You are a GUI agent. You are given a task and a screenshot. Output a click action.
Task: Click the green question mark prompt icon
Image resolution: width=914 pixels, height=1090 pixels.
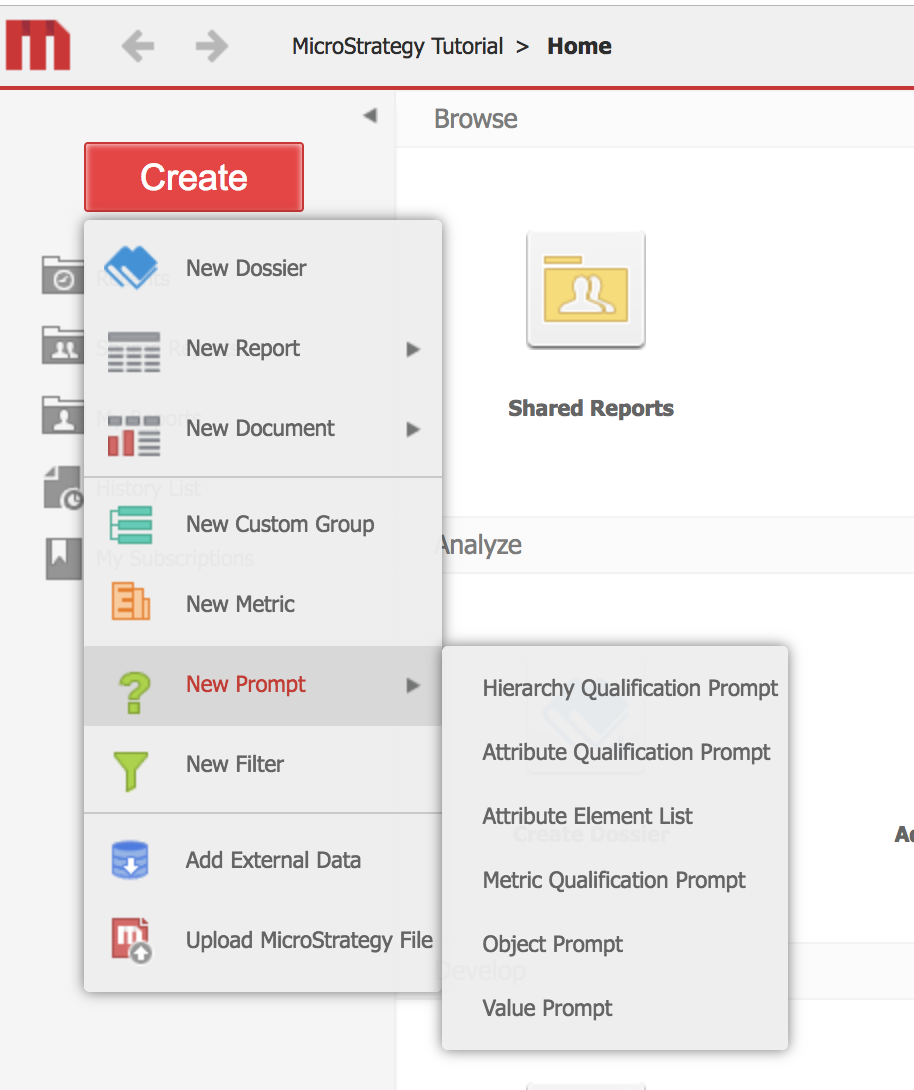pos(135,692)
